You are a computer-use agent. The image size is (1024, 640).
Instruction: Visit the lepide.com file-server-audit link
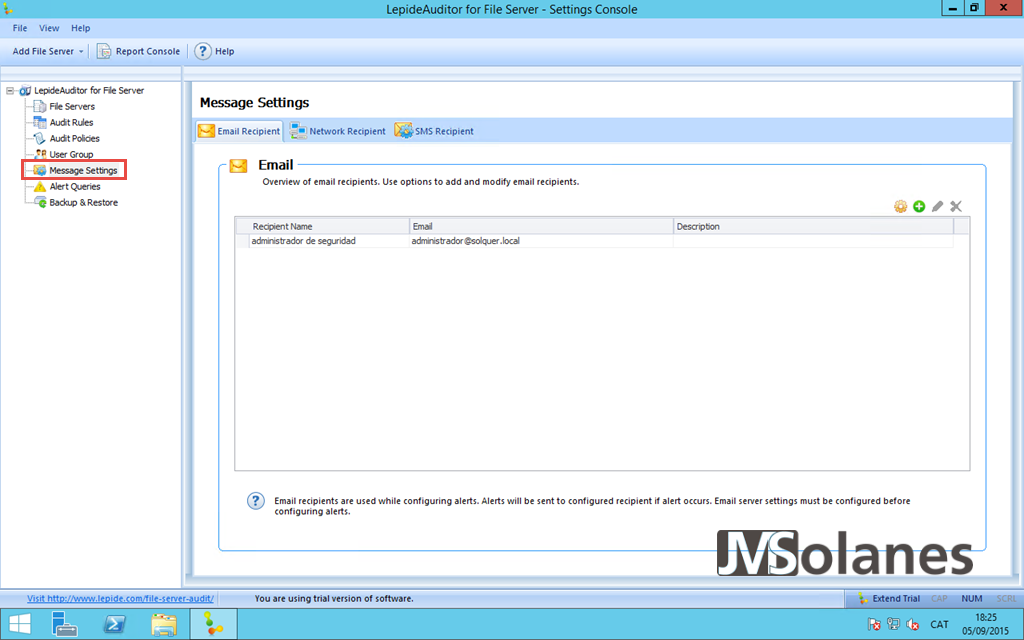(x=120, y=598)
